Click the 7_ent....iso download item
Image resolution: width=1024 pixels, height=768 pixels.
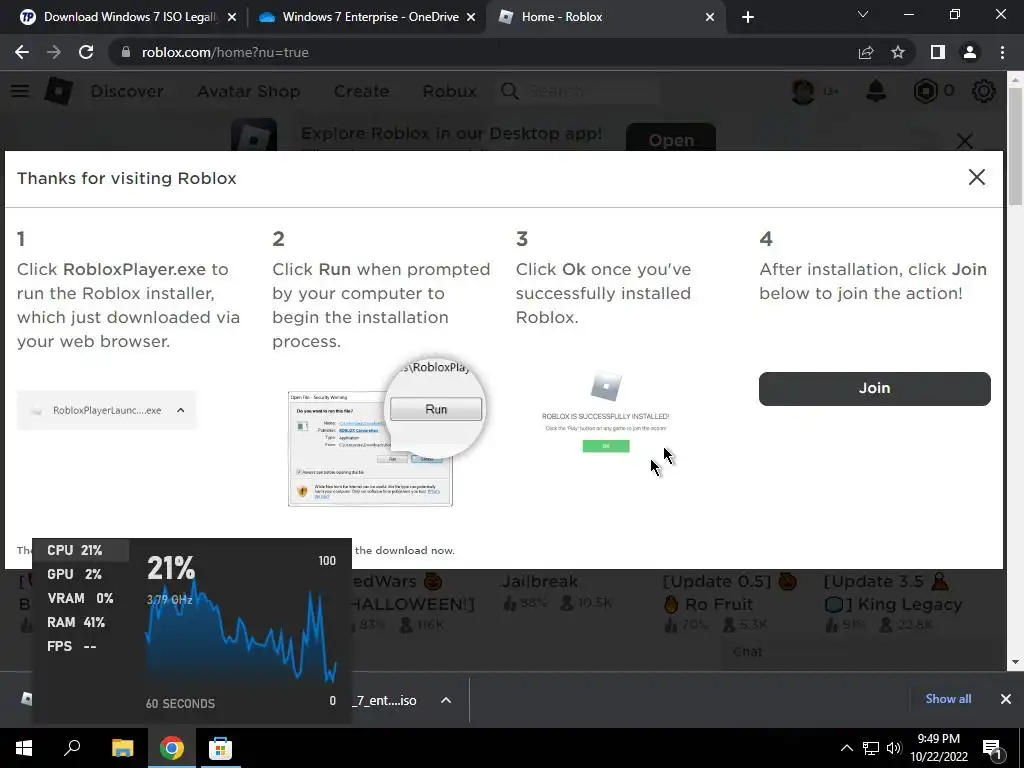click(385, 700)
